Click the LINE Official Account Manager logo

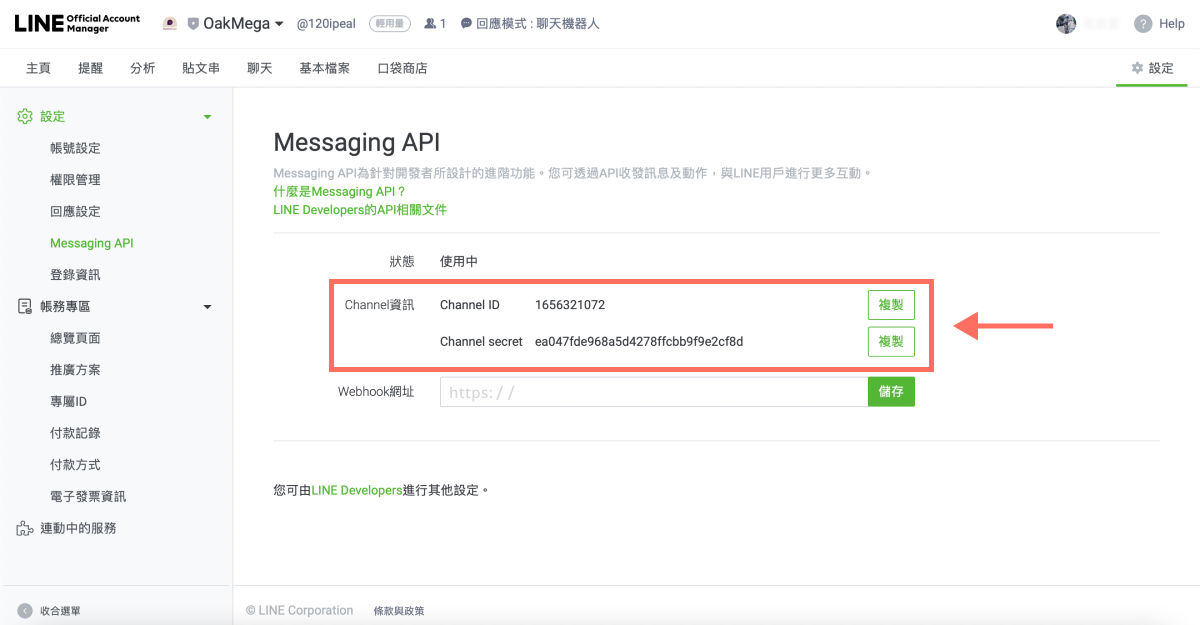point(77,23)
